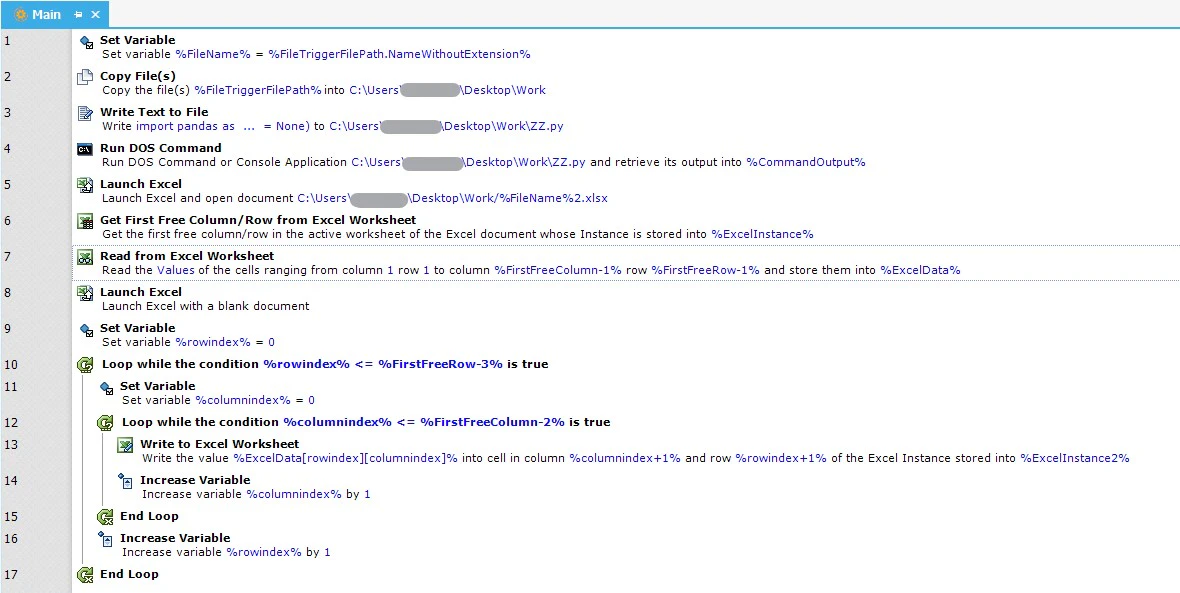Close the Main tab

point(96,14)
